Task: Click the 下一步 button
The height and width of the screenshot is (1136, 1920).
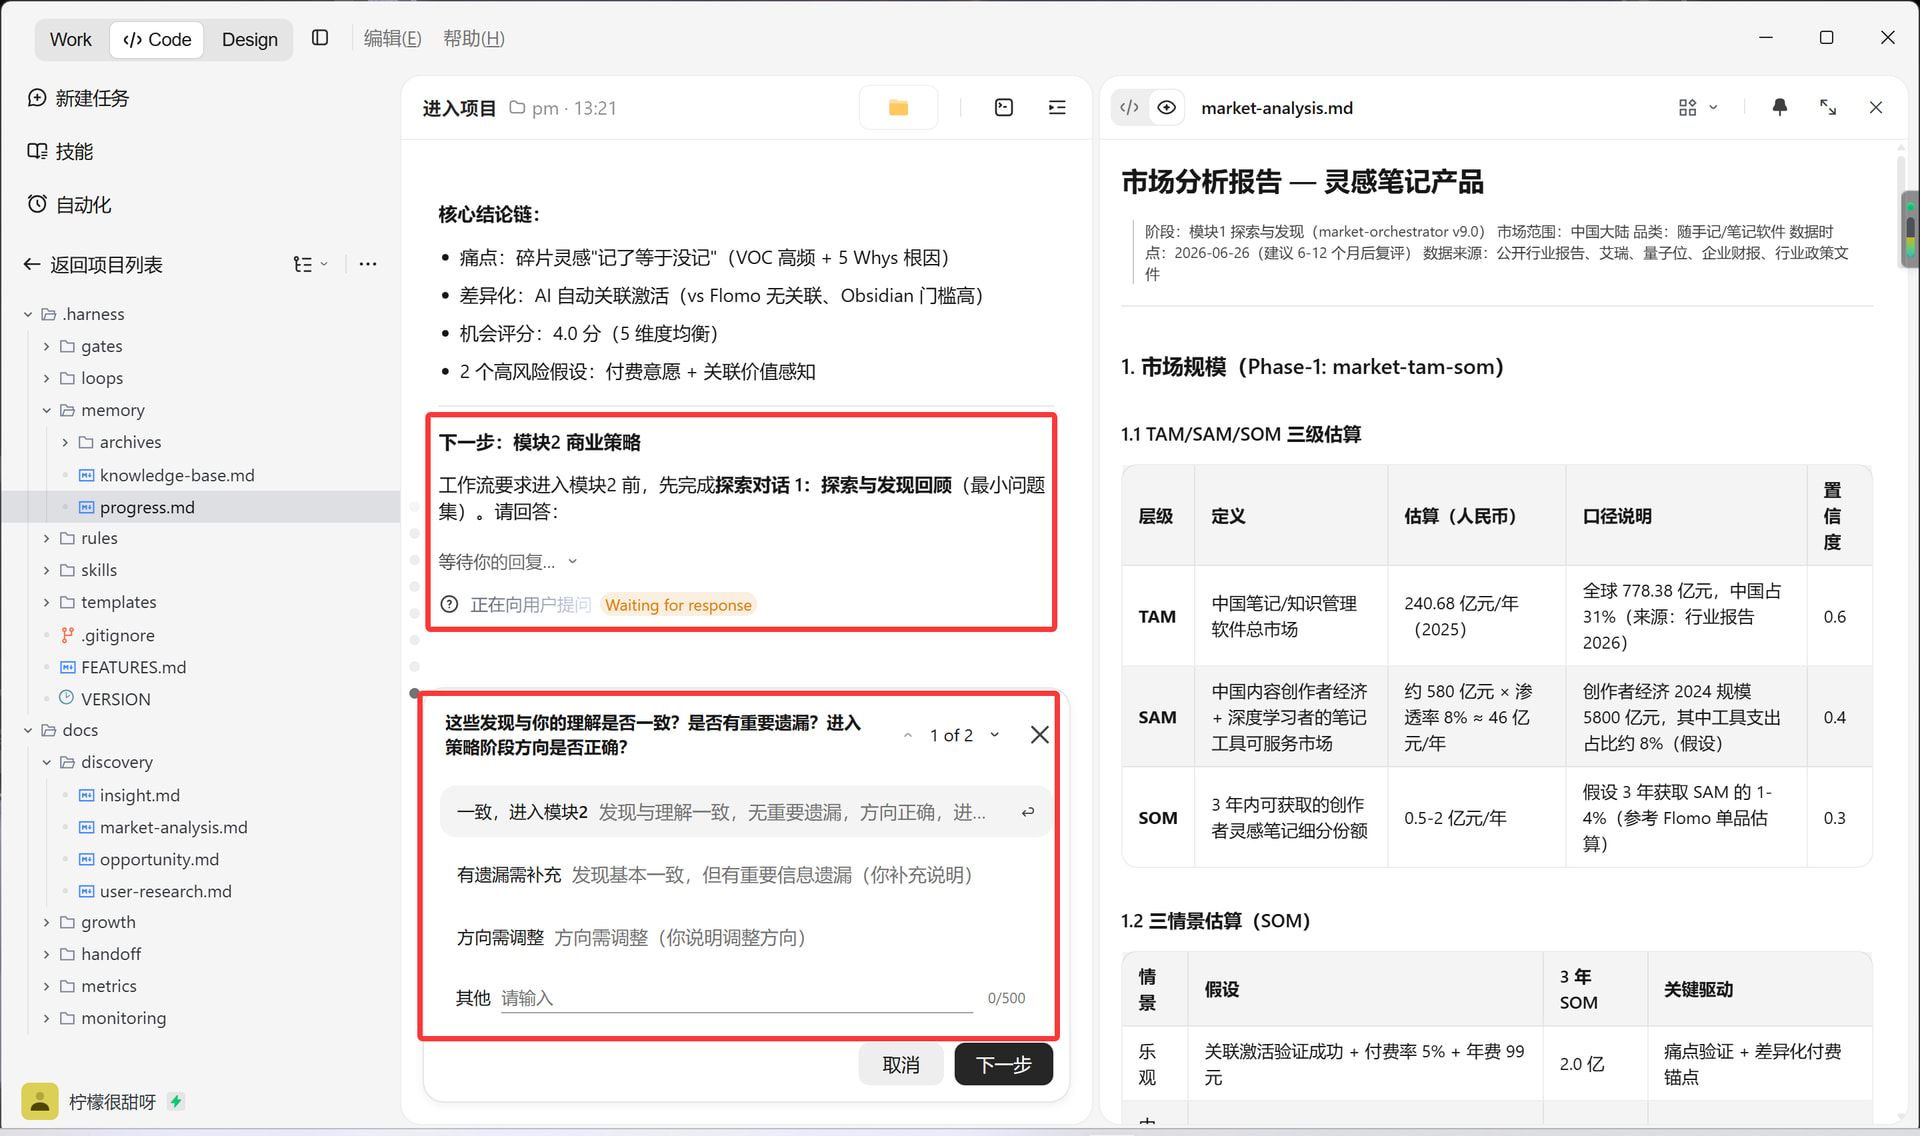Action: click(1004, 1064)
